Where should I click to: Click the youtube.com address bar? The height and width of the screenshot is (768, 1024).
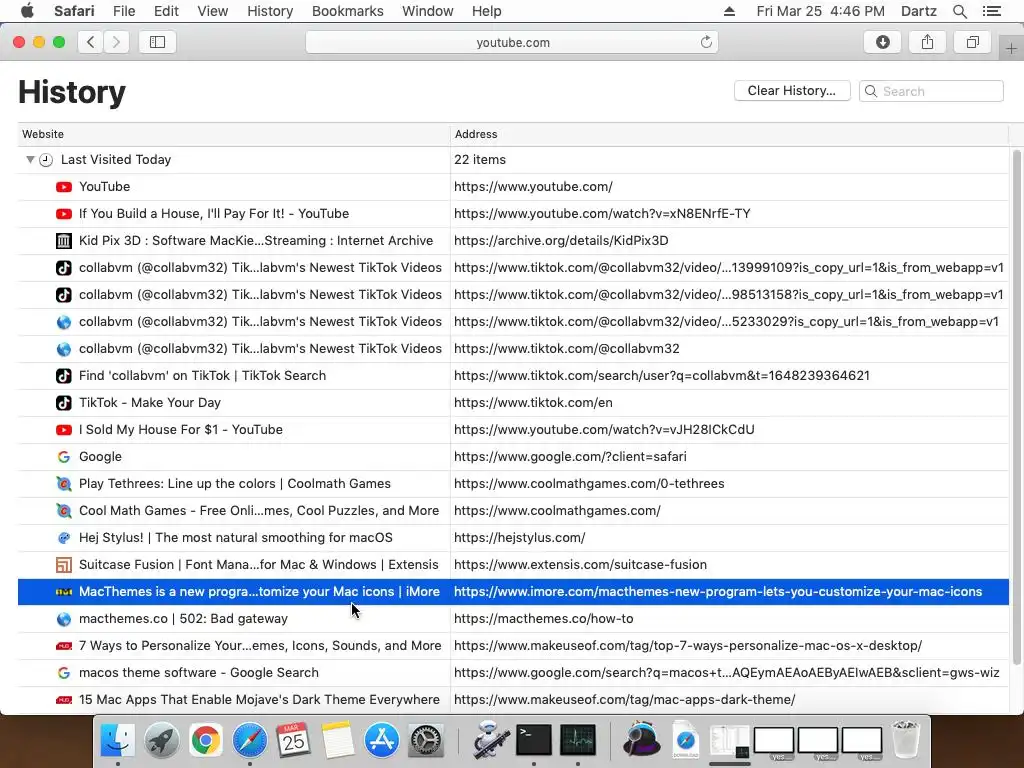(512, 42)
